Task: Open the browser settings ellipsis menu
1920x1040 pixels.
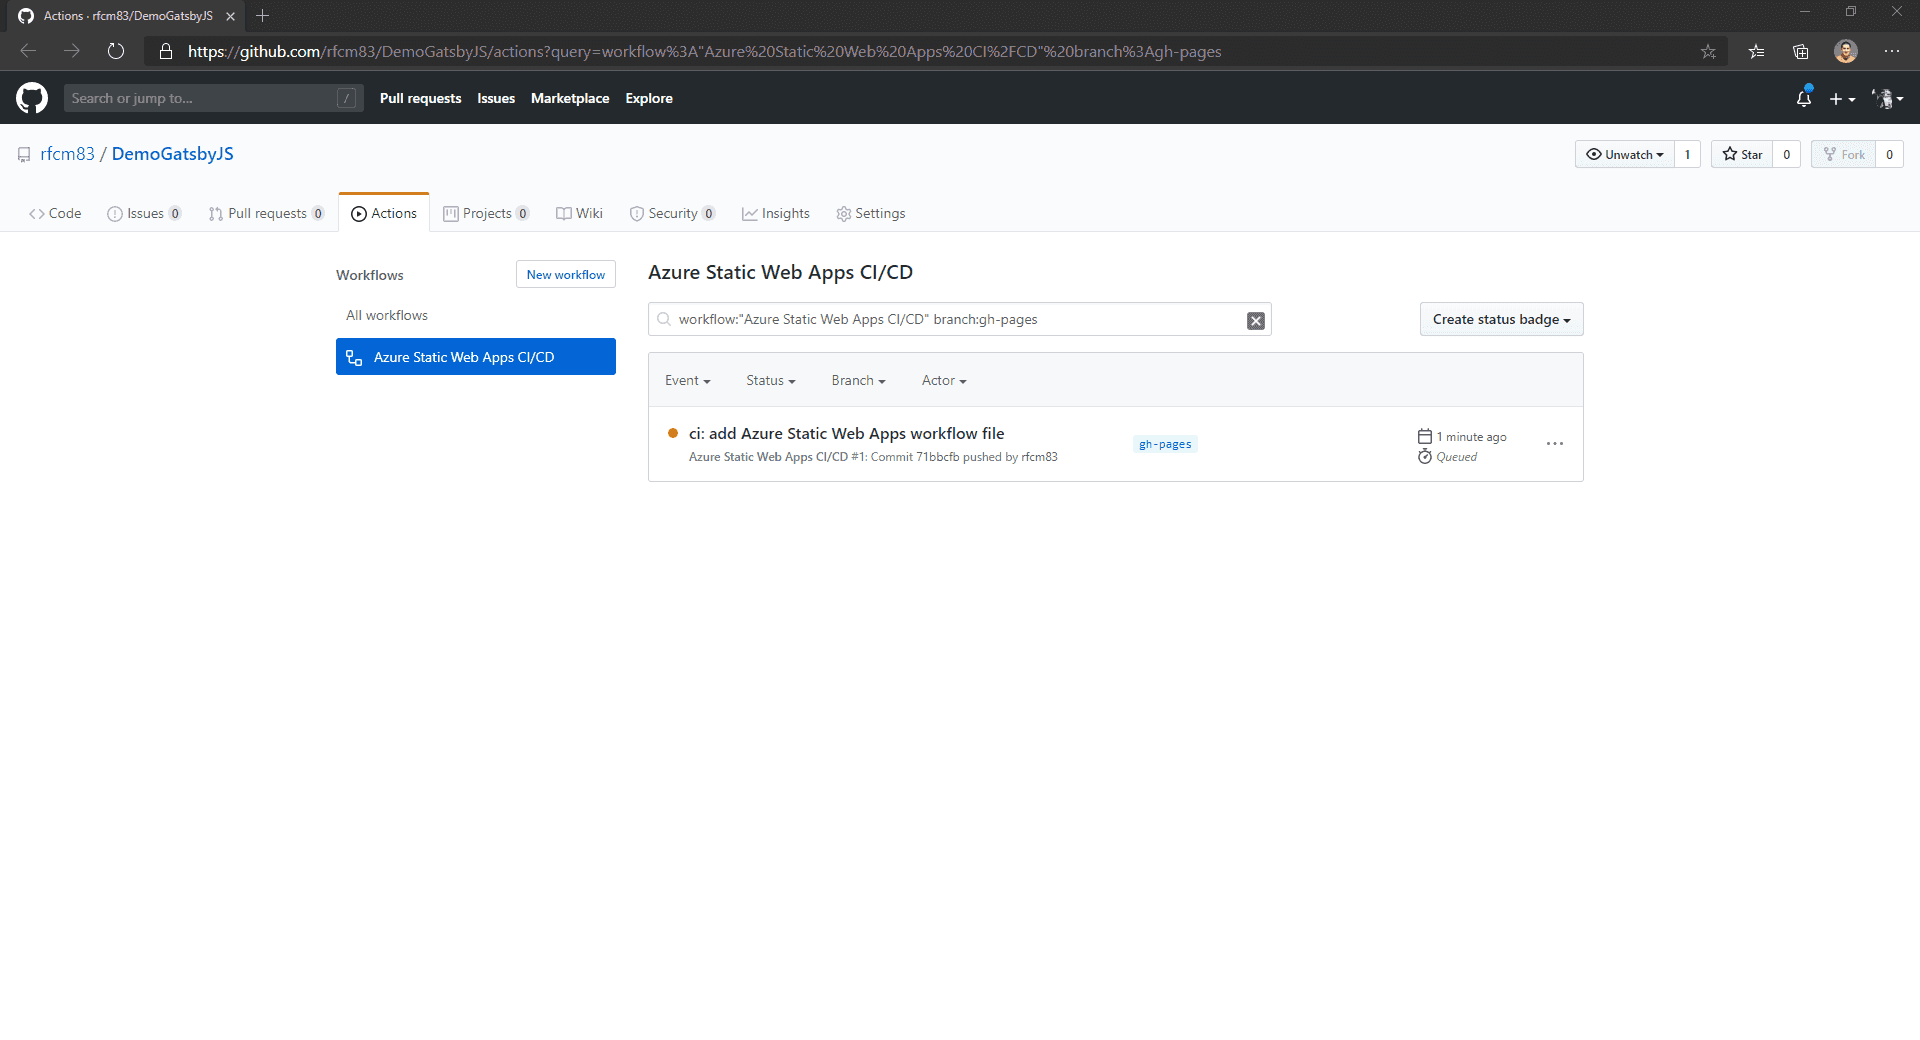Action: pyautogui.click(x=1892, y=51)
